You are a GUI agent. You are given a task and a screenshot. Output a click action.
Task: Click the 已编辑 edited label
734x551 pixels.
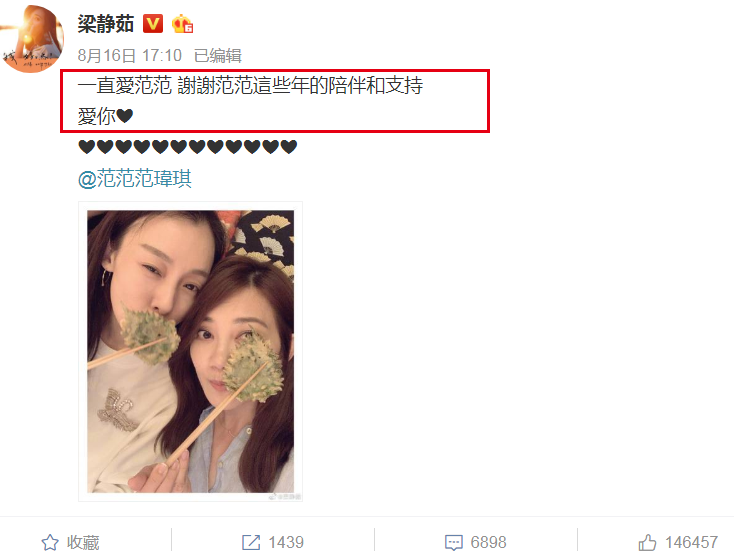point(218,56)
